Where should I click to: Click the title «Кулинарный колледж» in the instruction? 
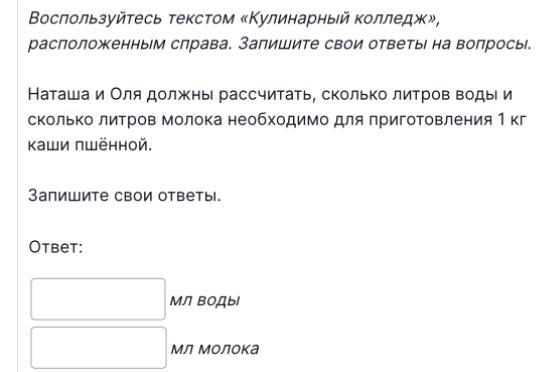point(340,18)
